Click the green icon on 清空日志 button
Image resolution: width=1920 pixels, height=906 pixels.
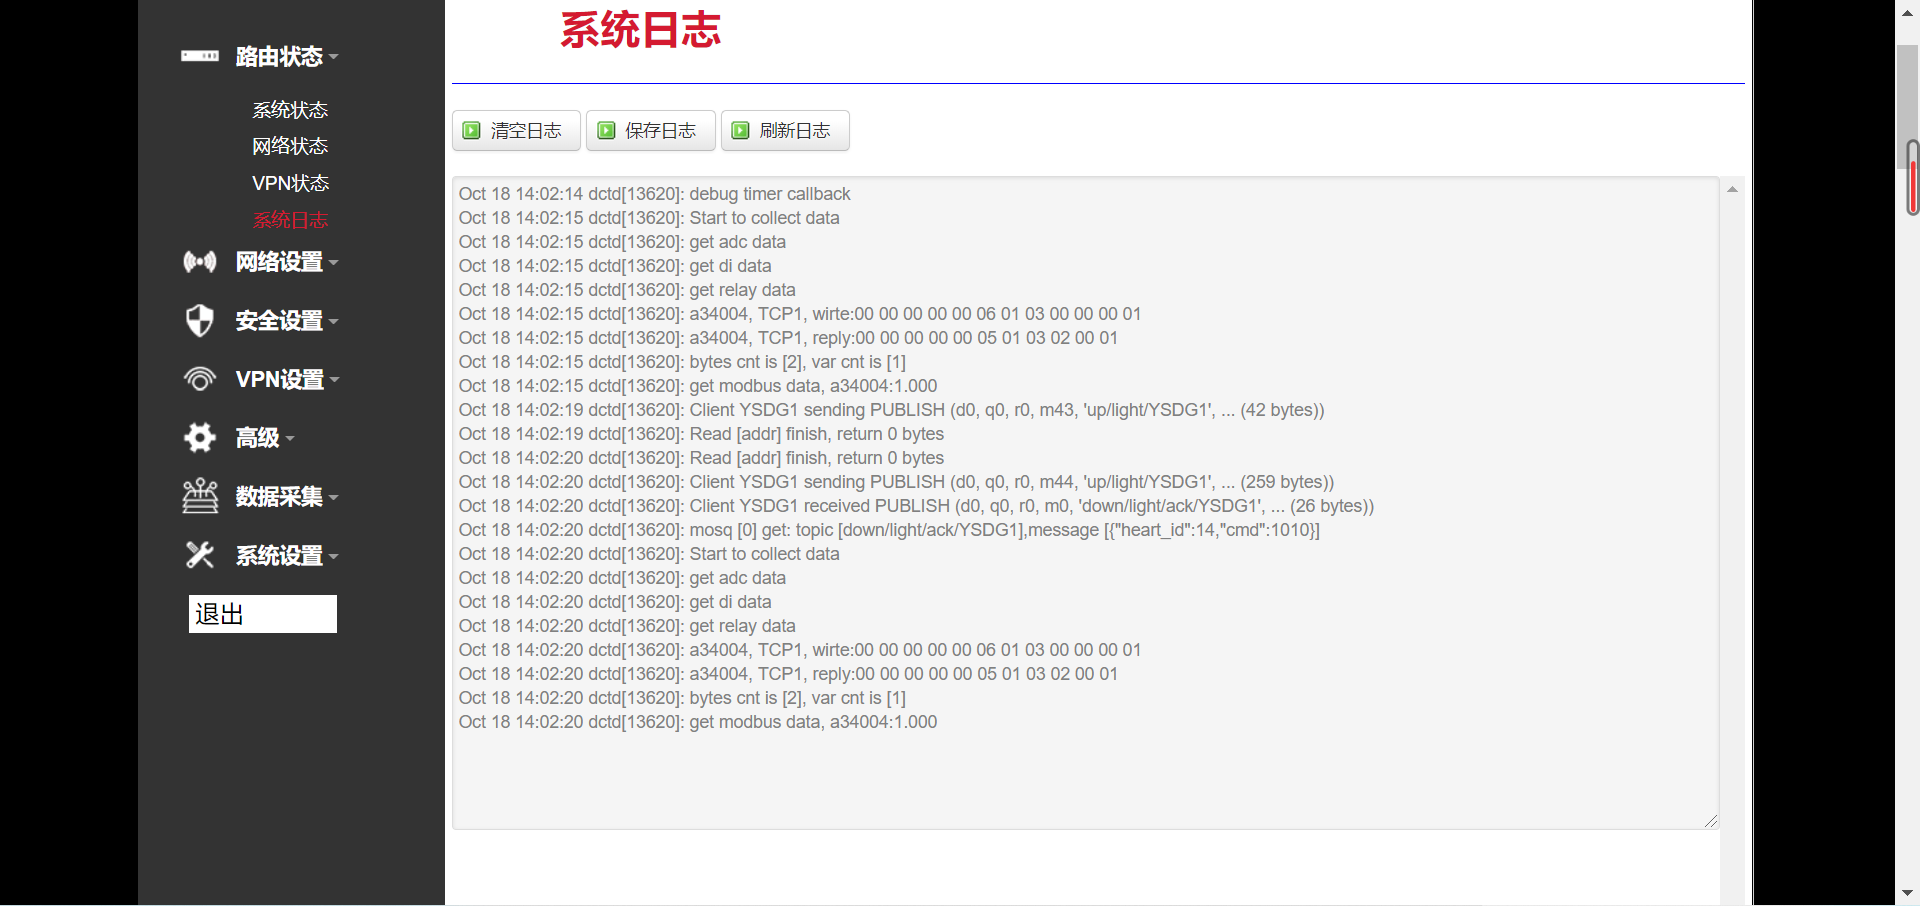pyautogui.click(x=471, y=130)
